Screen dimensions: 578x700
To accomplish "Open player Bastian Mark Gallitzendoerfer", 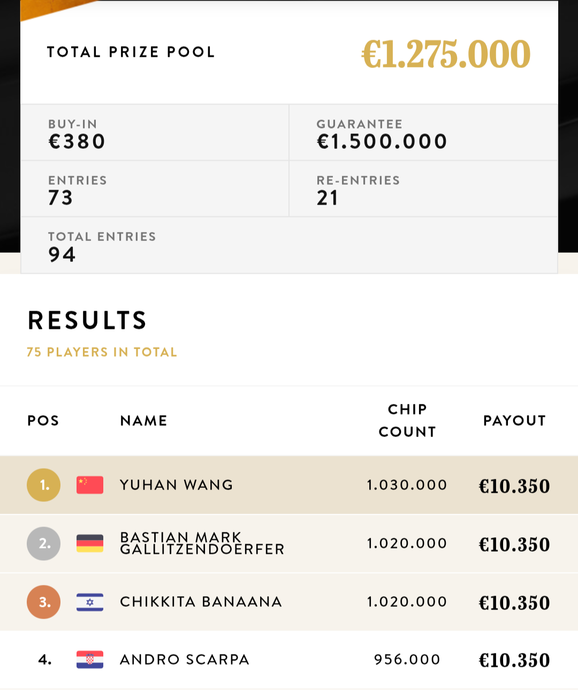I will (202, 543).
